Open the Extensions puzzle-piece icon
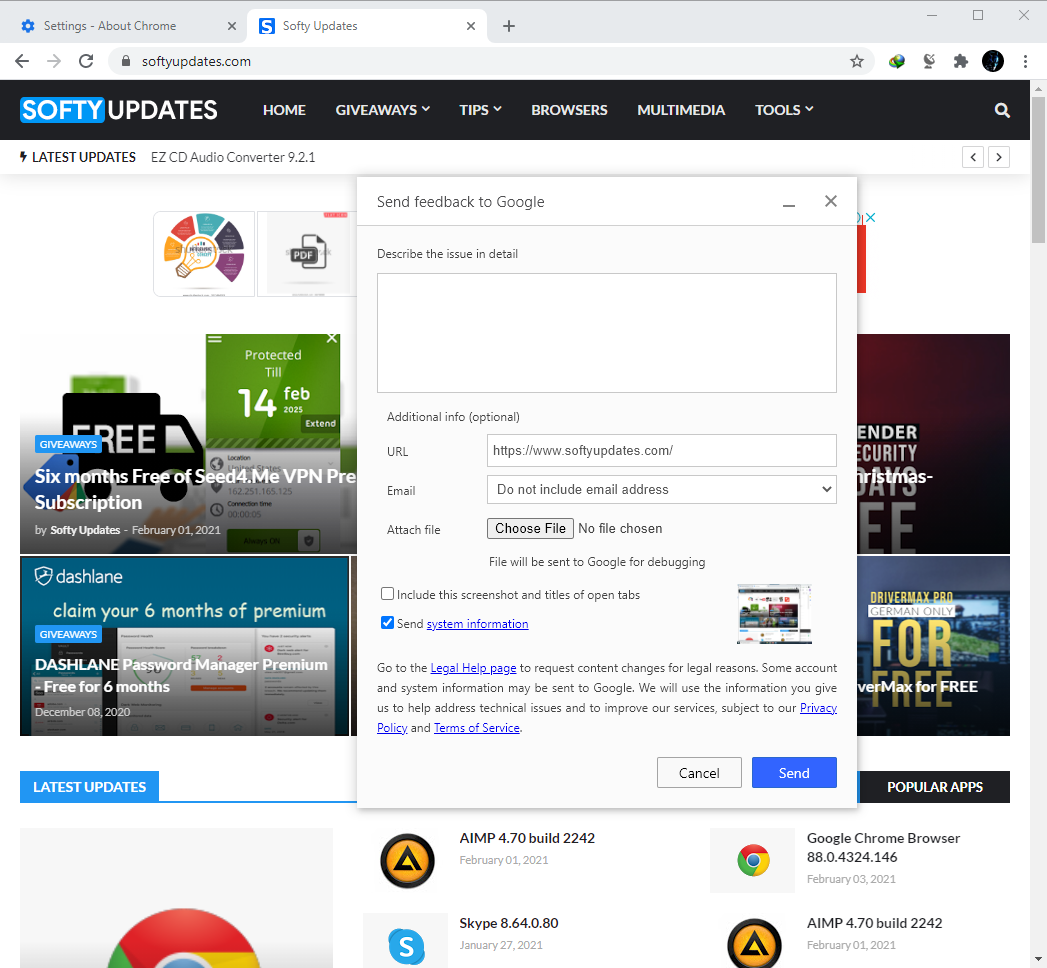This screenshot has height=968, width=1047. point(960,61)
